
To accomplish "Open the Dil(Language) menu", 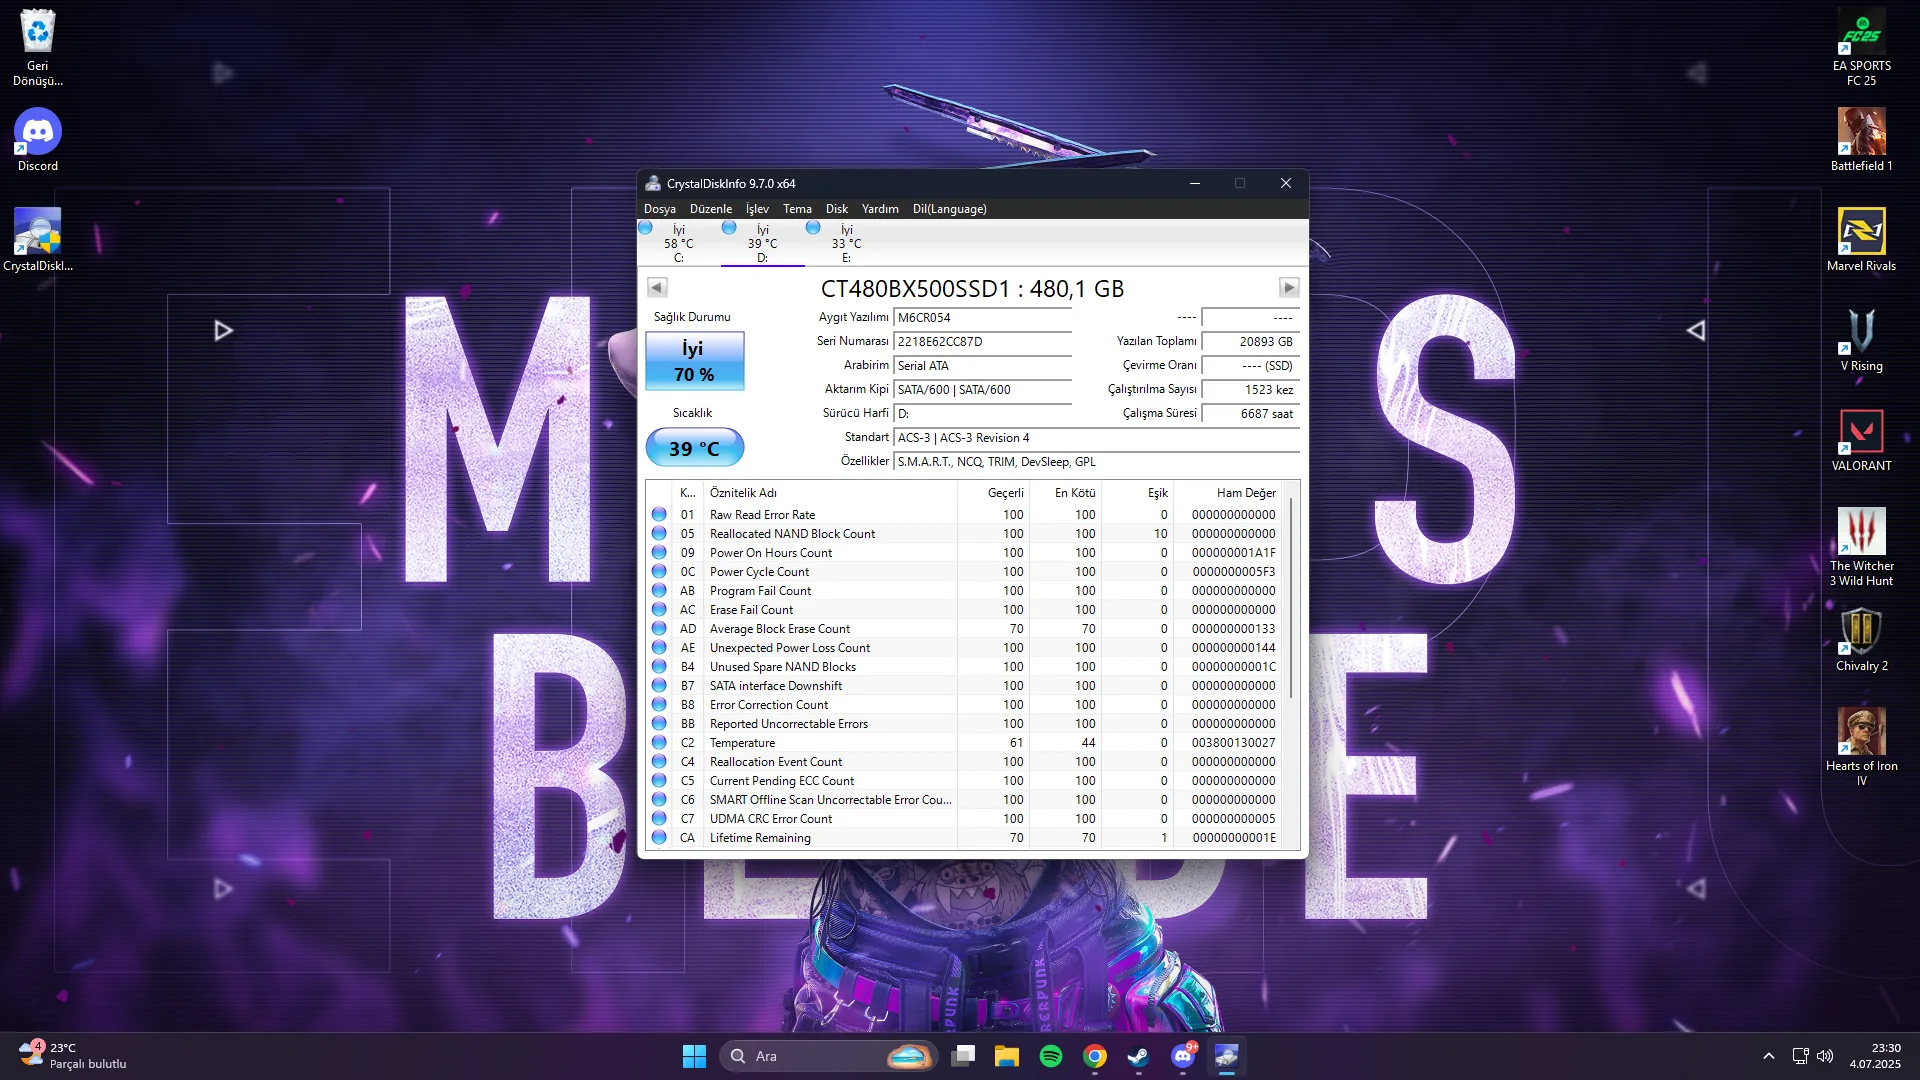I will pos(949,209).
